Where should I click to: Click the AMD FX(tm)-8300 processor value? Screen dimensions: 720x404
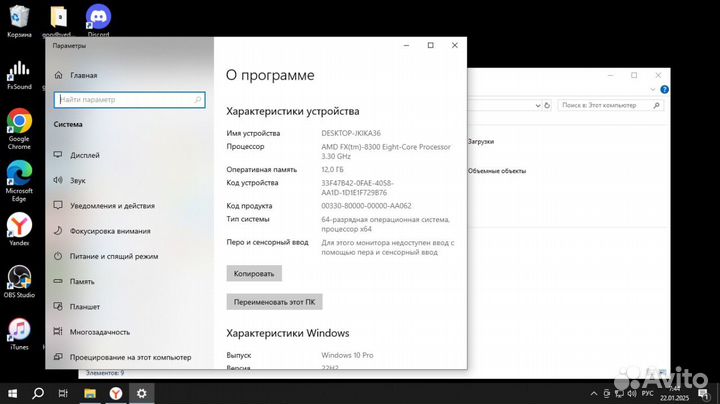(x=386, y=152)
